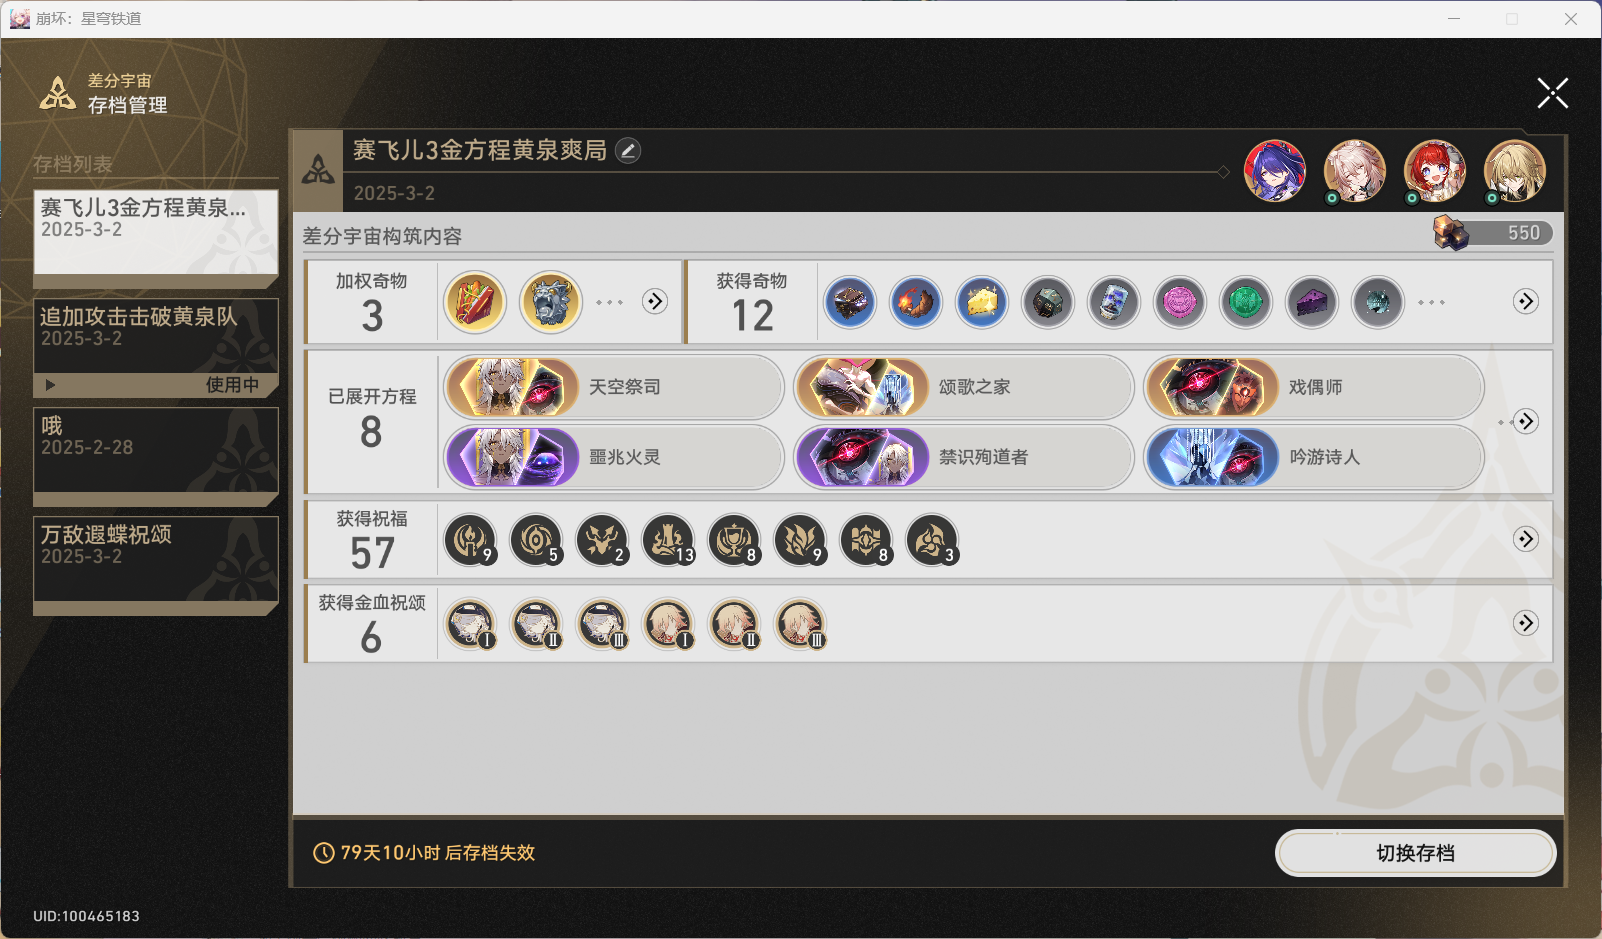This screenshot has height=939, width=1602.
Task: Click the pencil rename icon beside save title
Action: [628, 151]
